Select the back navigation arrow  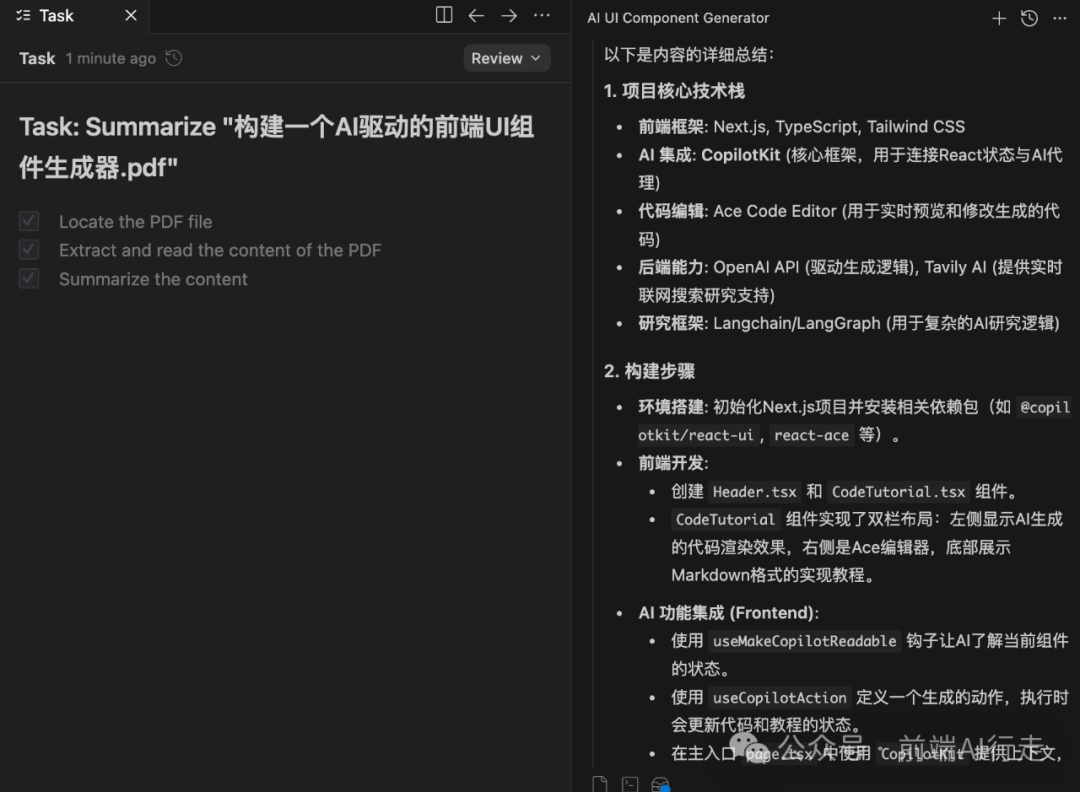pos(476,15)
